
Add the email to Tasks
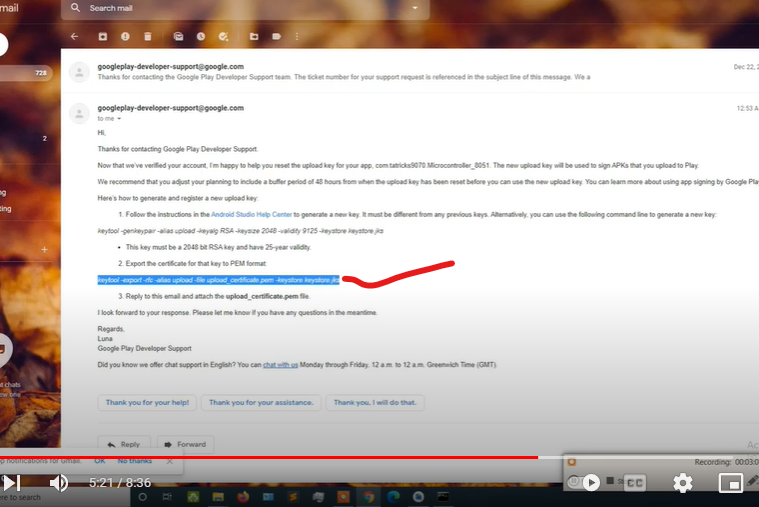tap(224, 37)
